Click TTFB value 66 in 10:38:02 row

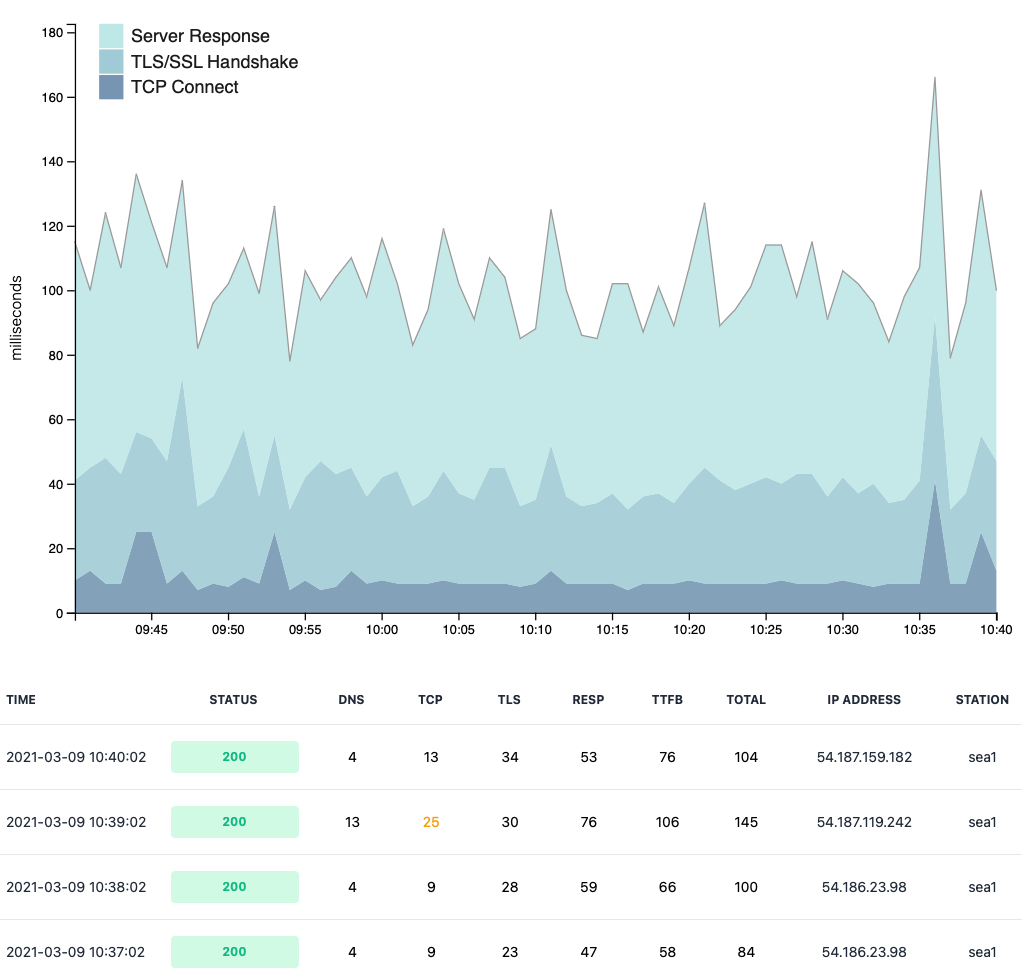[x=667, y=887]
